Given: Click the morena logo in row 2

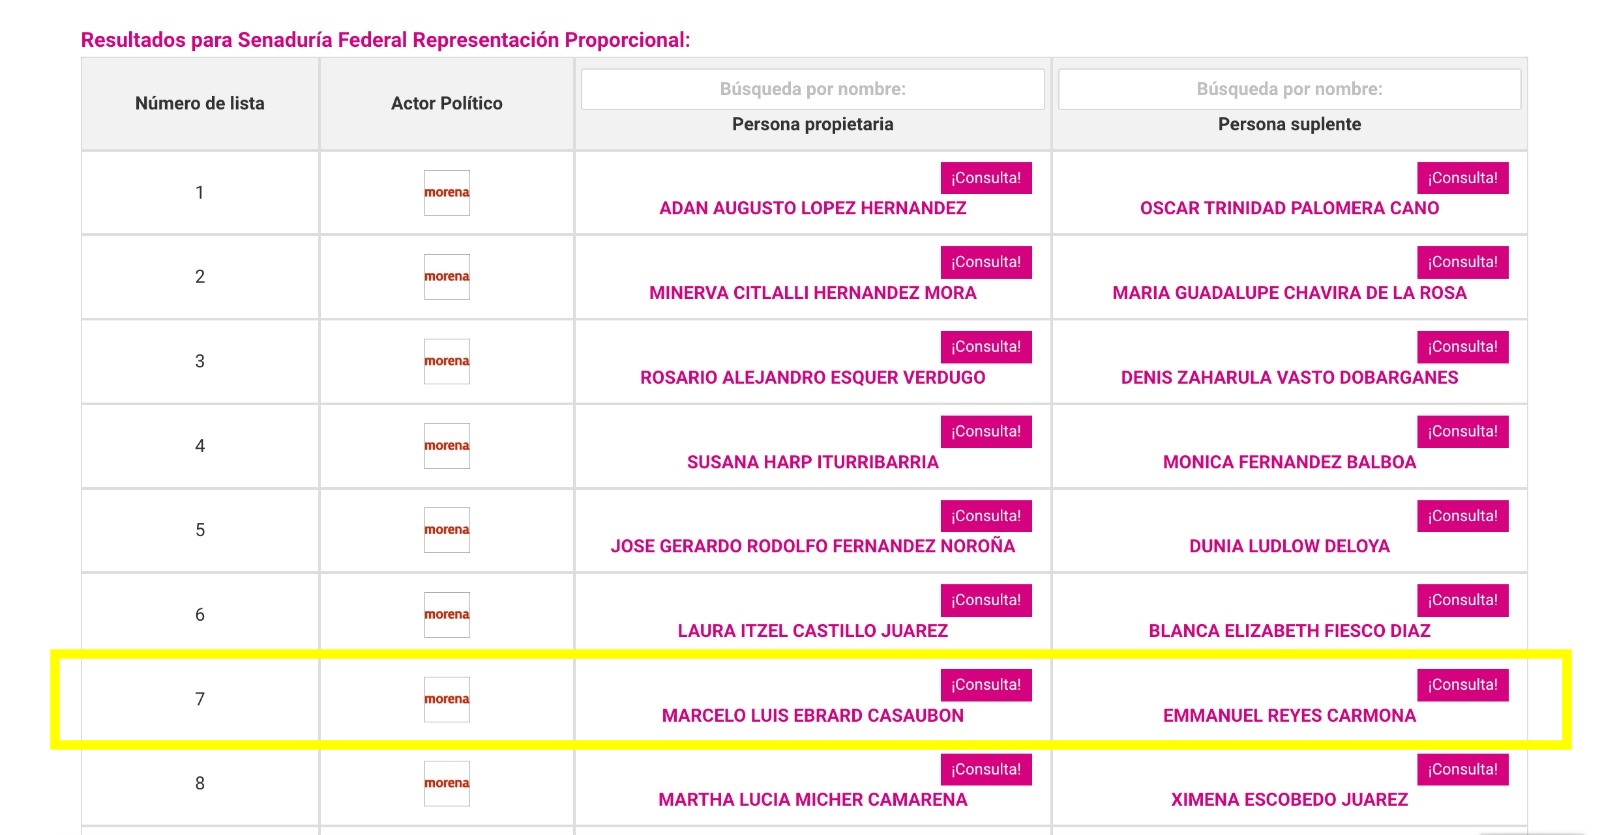Looking at the screenshot, I should point(446,276).
